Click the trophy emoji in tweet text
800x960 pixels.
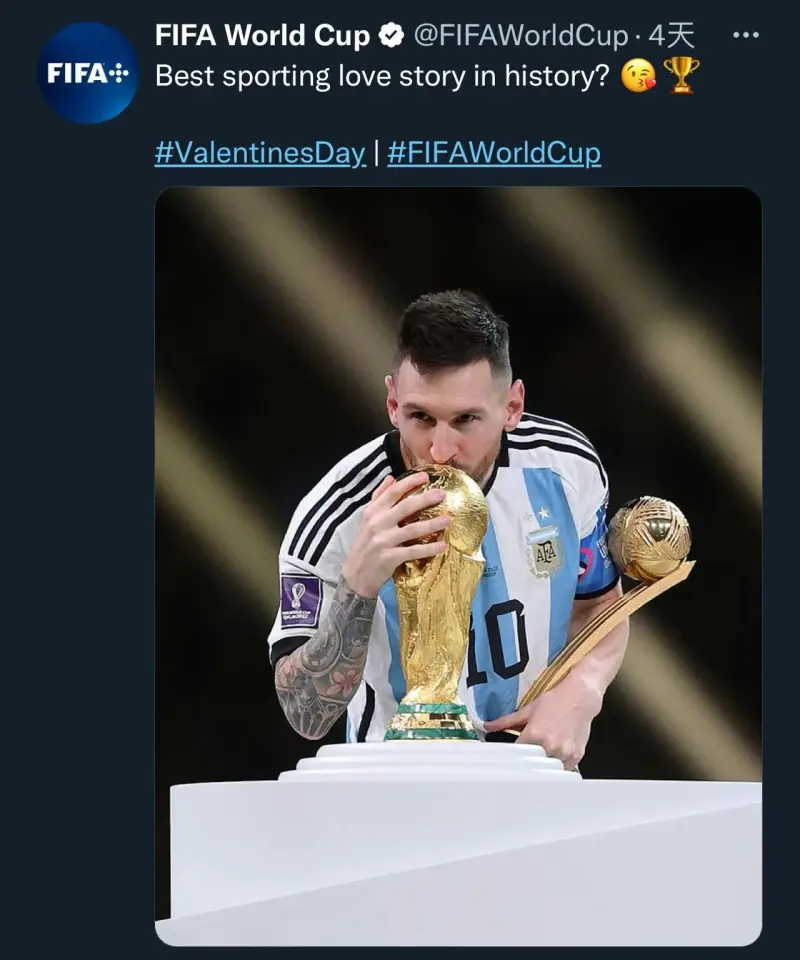681,76
